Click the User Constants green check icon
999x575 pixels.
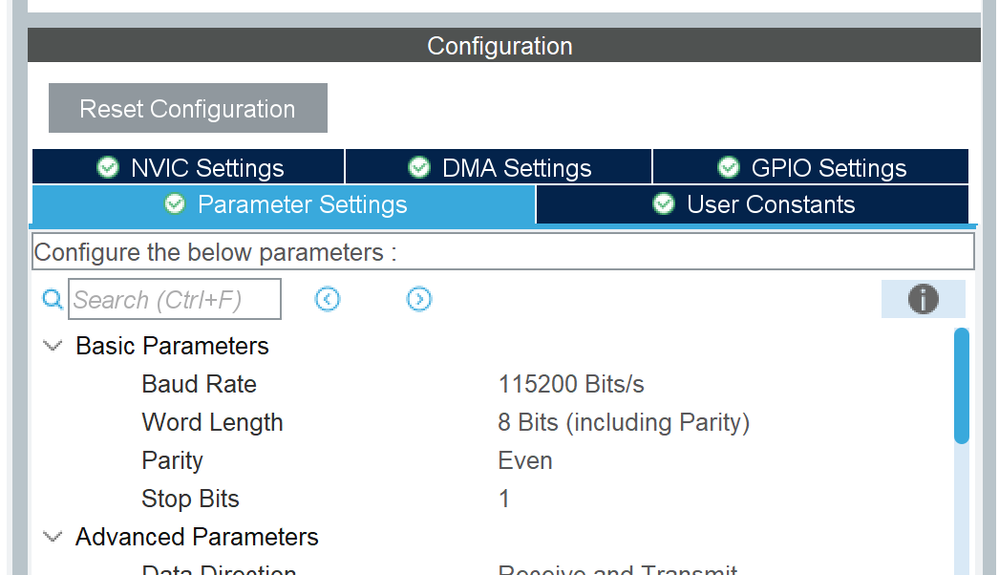pos(663,204)
